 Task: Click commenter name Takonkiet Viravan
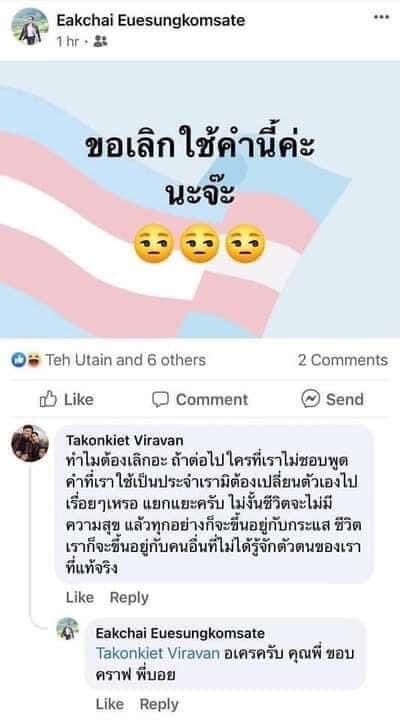pos(124,440)
